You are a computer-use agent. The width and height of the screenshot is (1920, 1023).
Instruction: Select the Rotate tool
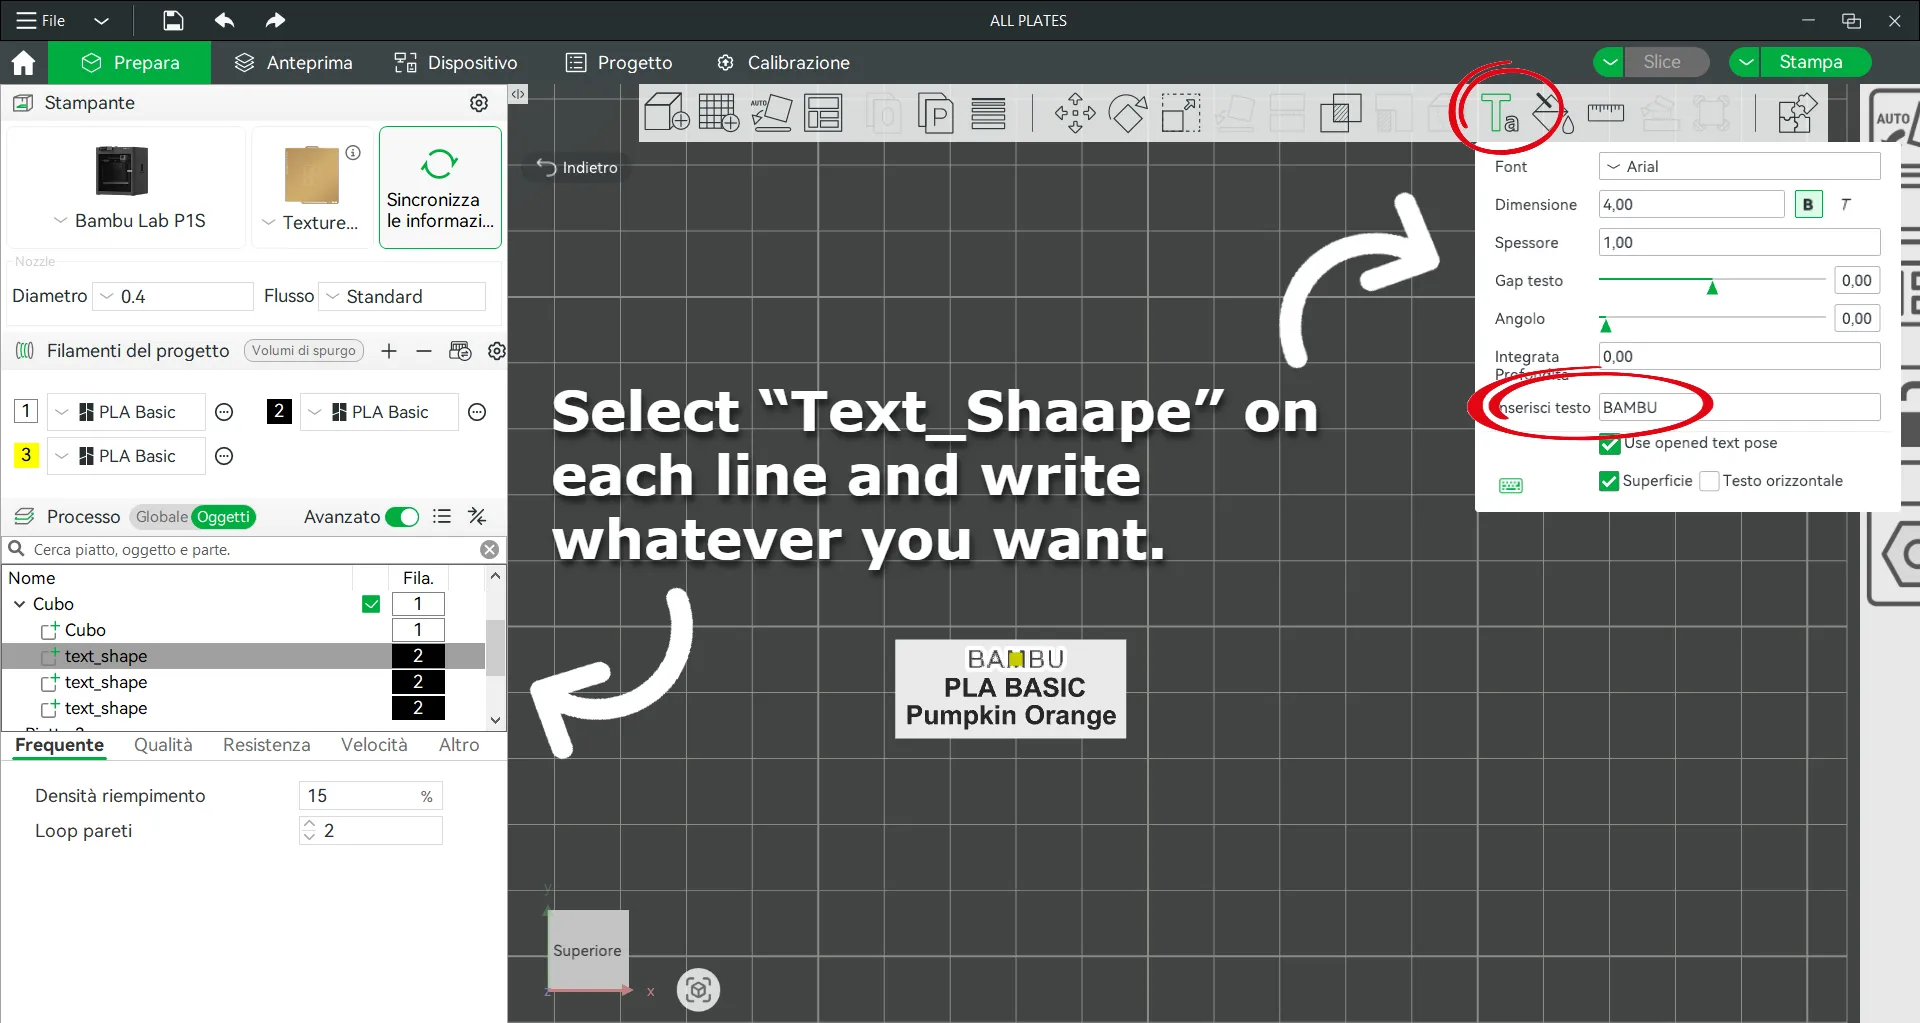[x=1128, y=113]
